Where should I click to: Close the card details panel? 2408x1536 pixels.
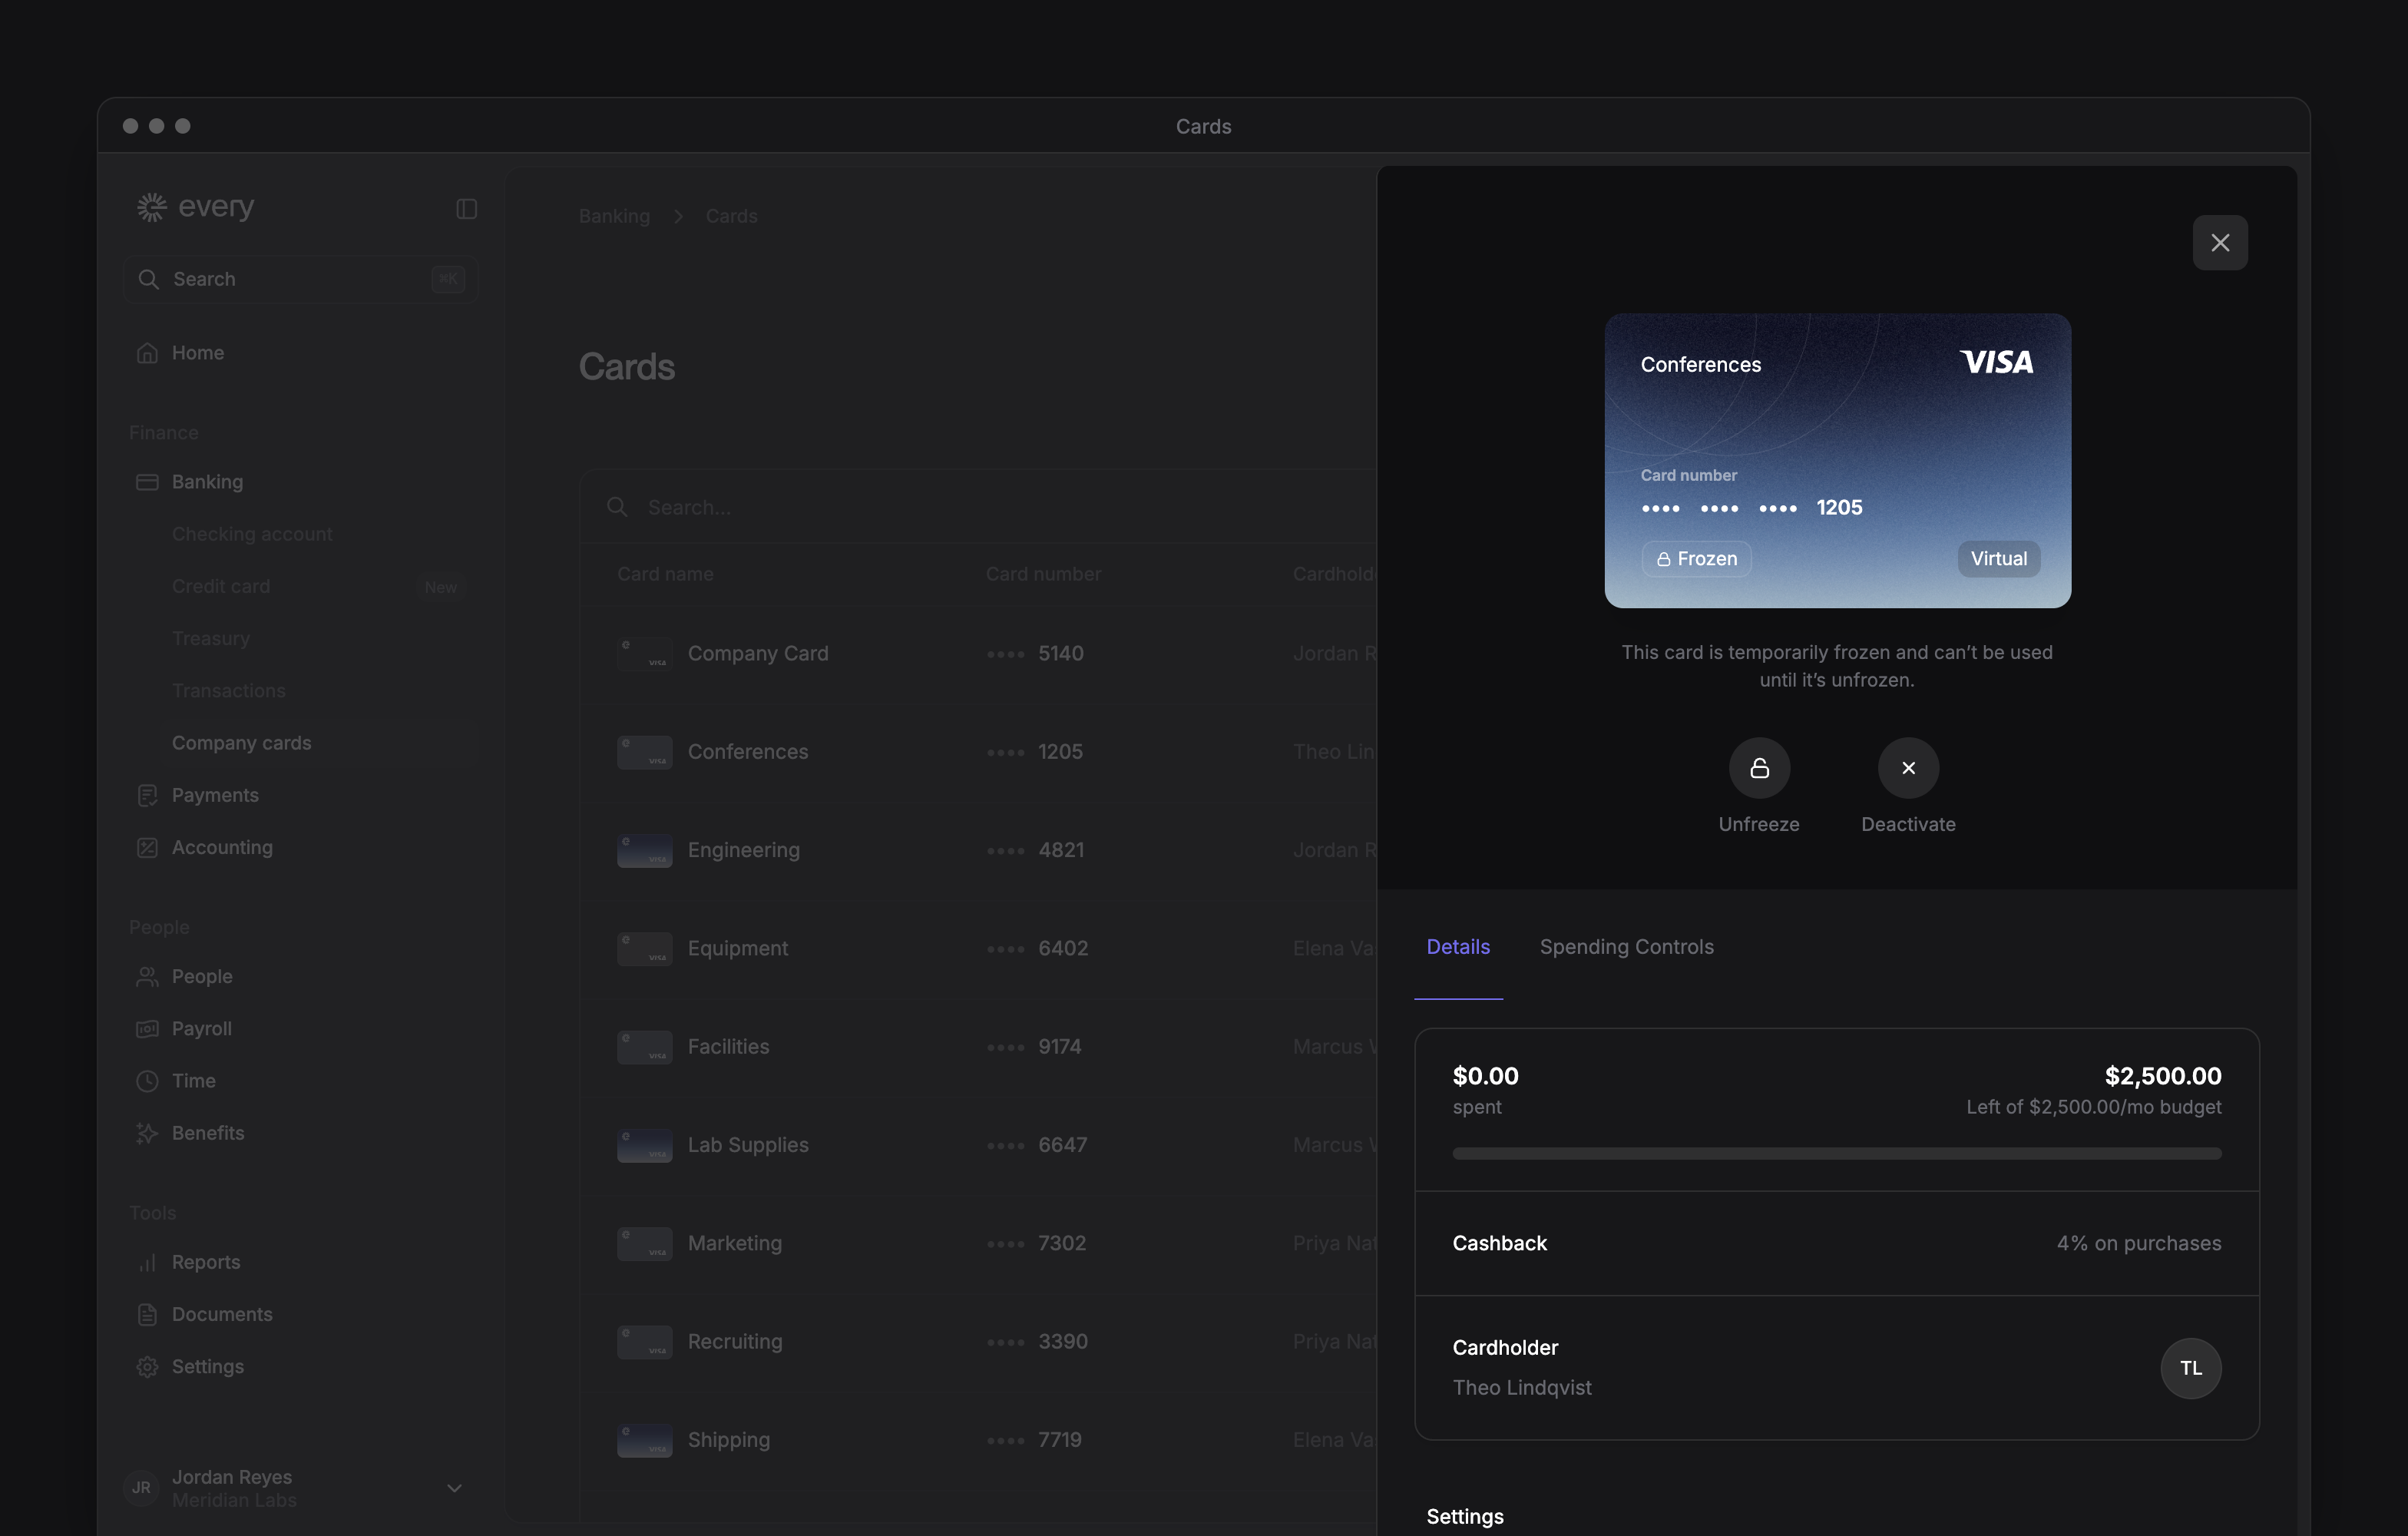coord(2219,243)
